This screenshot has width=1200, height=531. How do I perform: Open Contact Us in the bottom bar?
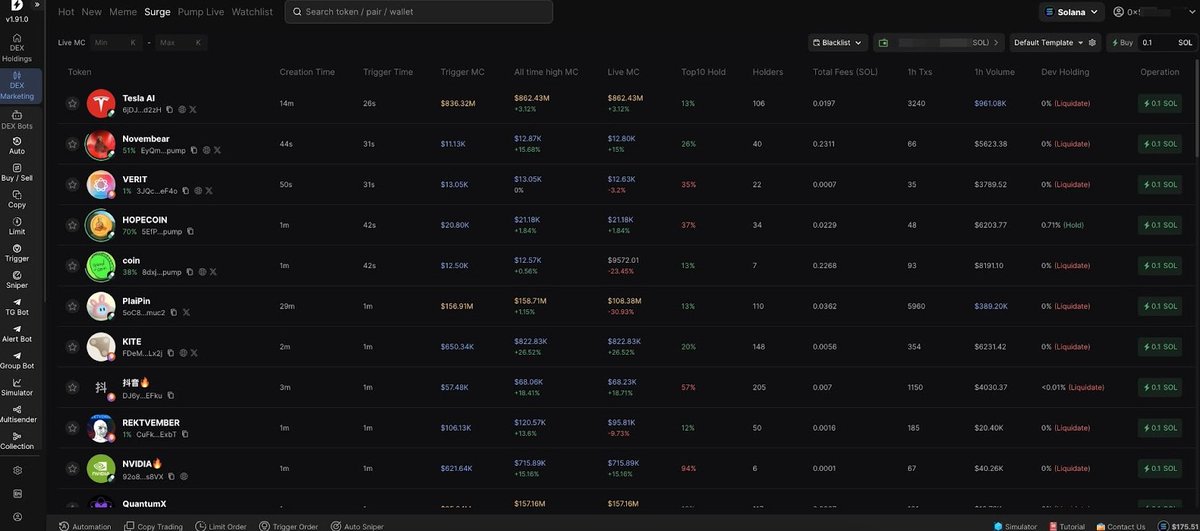click(x=1121, y=525)
